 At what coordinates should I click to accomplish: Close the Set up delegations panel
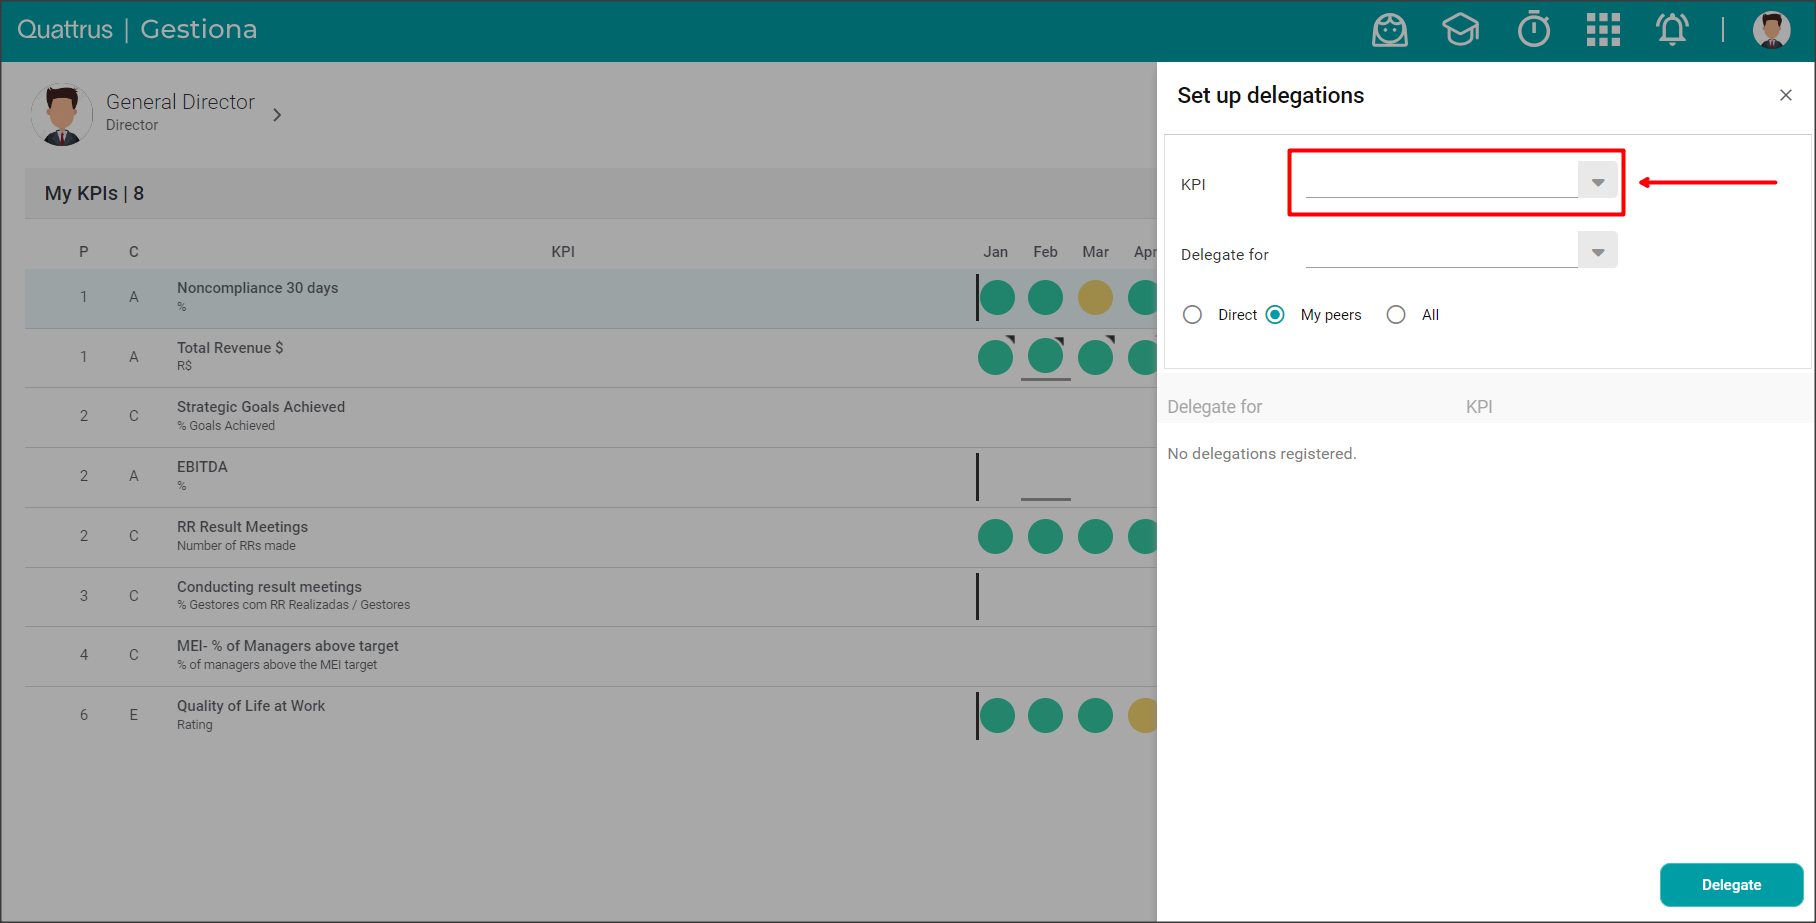coord(1785,95)
